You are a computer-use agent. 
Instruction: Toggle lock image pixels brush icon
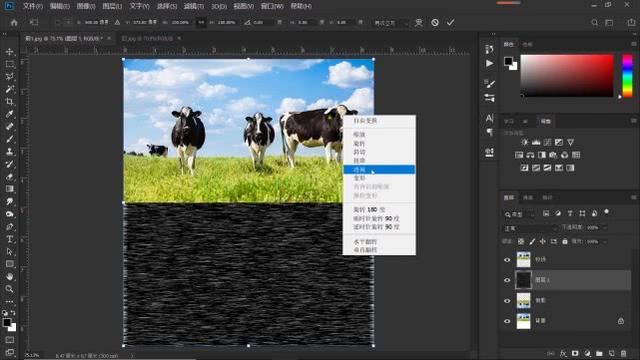click(532, 242)
